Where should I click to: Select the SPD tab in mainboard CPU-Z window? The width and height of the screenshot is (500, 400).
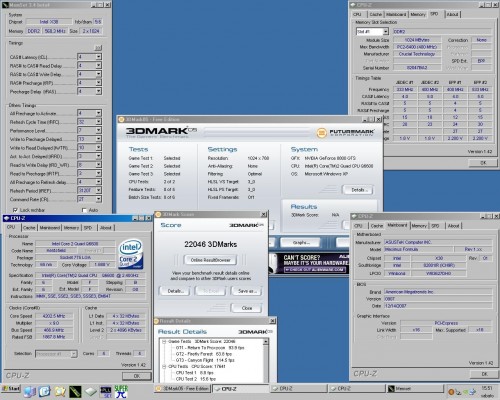point(435,226)
